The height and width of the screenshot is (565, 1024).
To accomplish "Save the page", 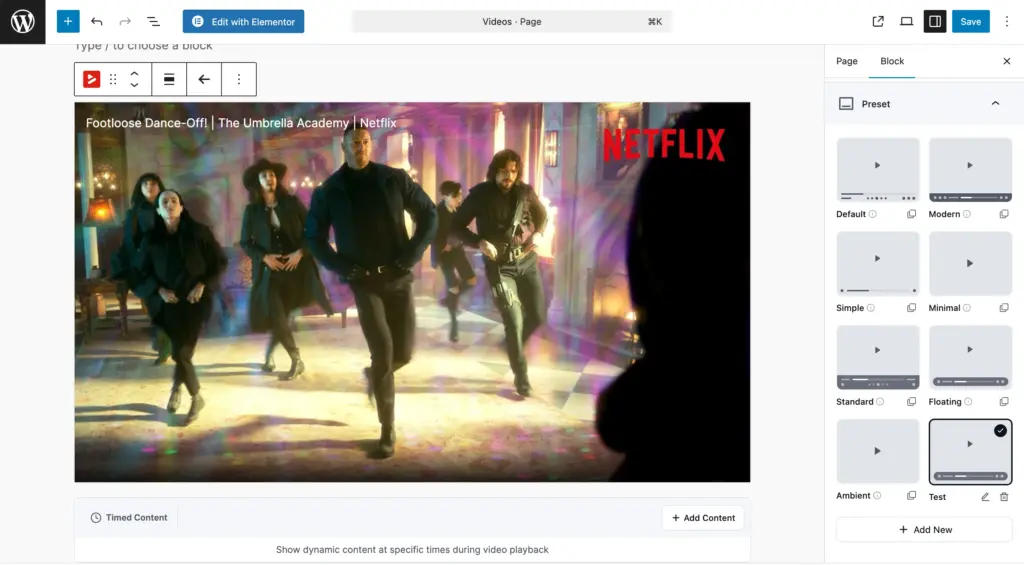I will pyautogui.click(x=970, y=22).
